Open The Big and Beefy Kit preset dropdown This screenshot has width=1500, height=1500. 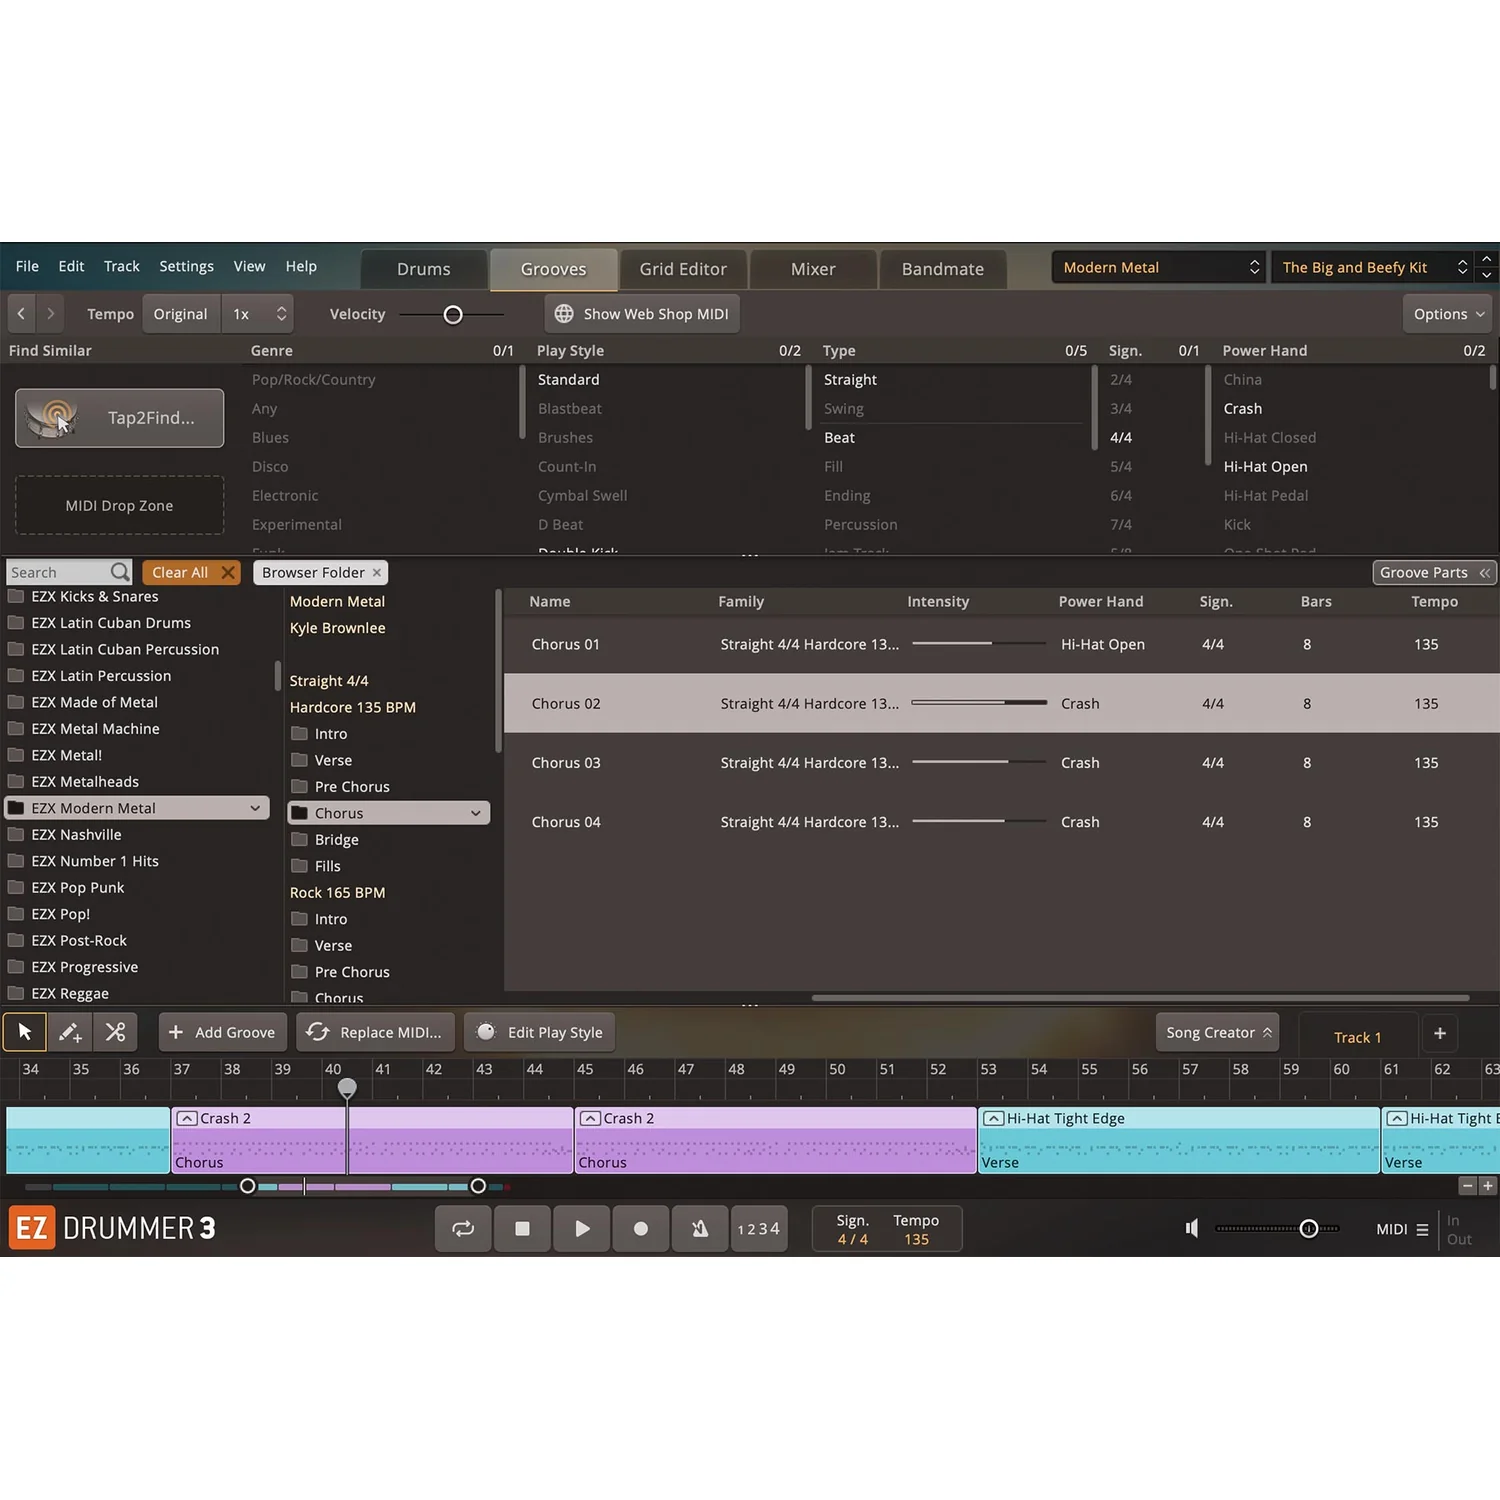pyautogui.click(x=1374, y=267)
